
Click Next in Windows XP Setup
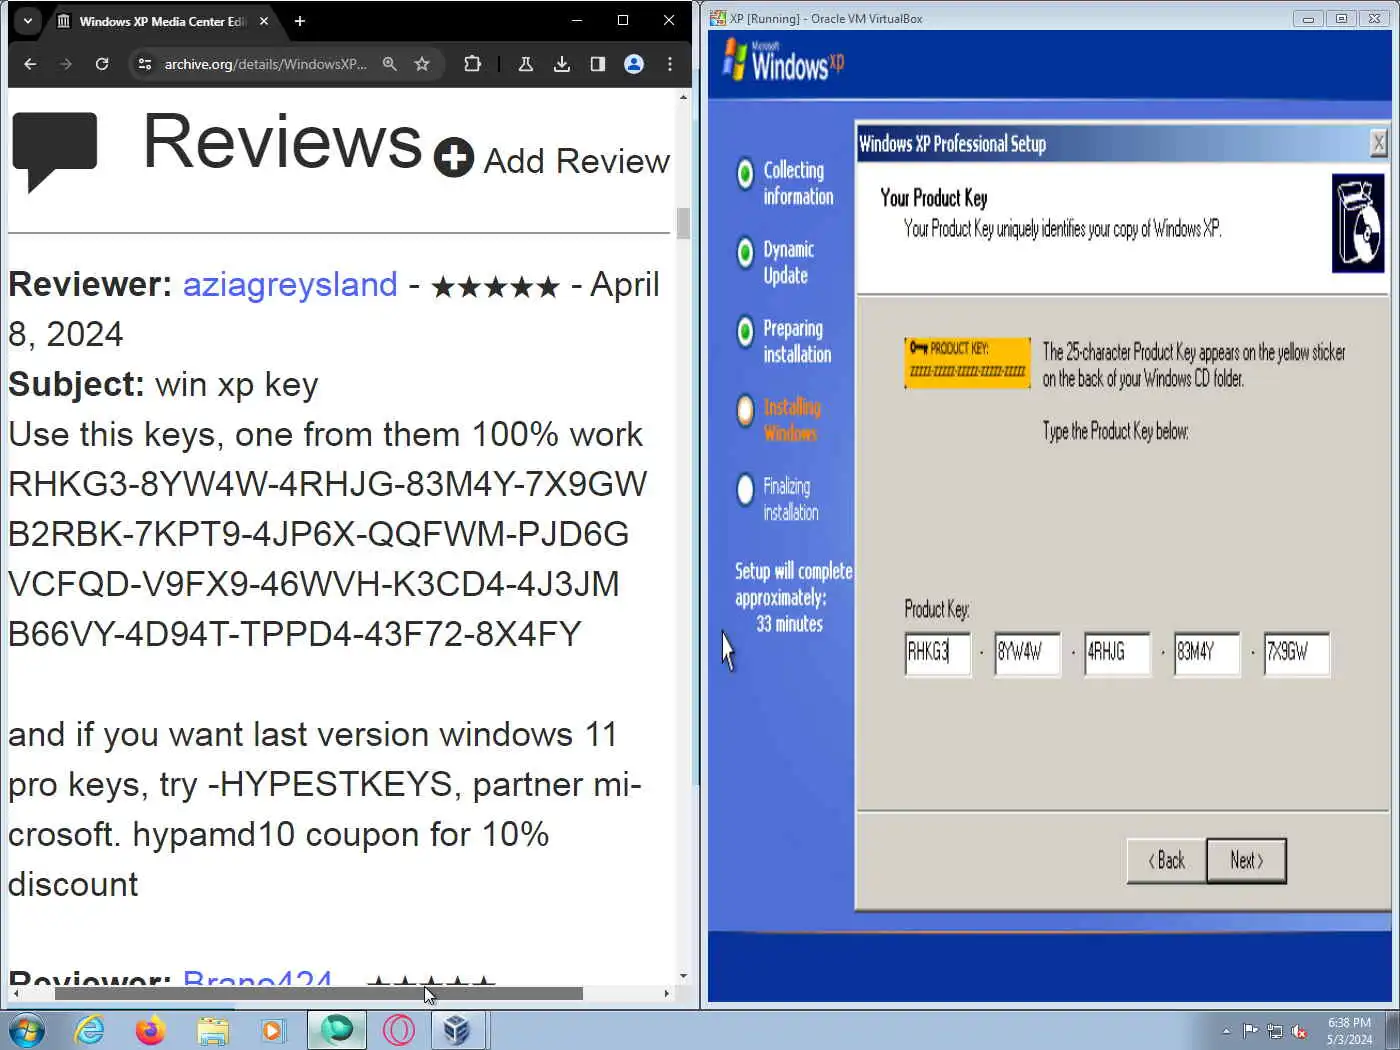pos(1246,861)
